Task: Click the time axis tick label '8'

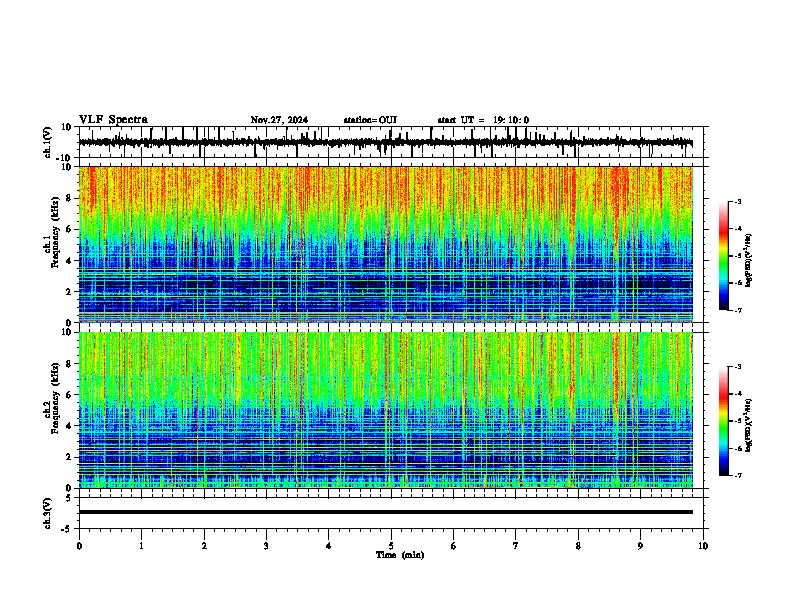Action: coord(578,546)
